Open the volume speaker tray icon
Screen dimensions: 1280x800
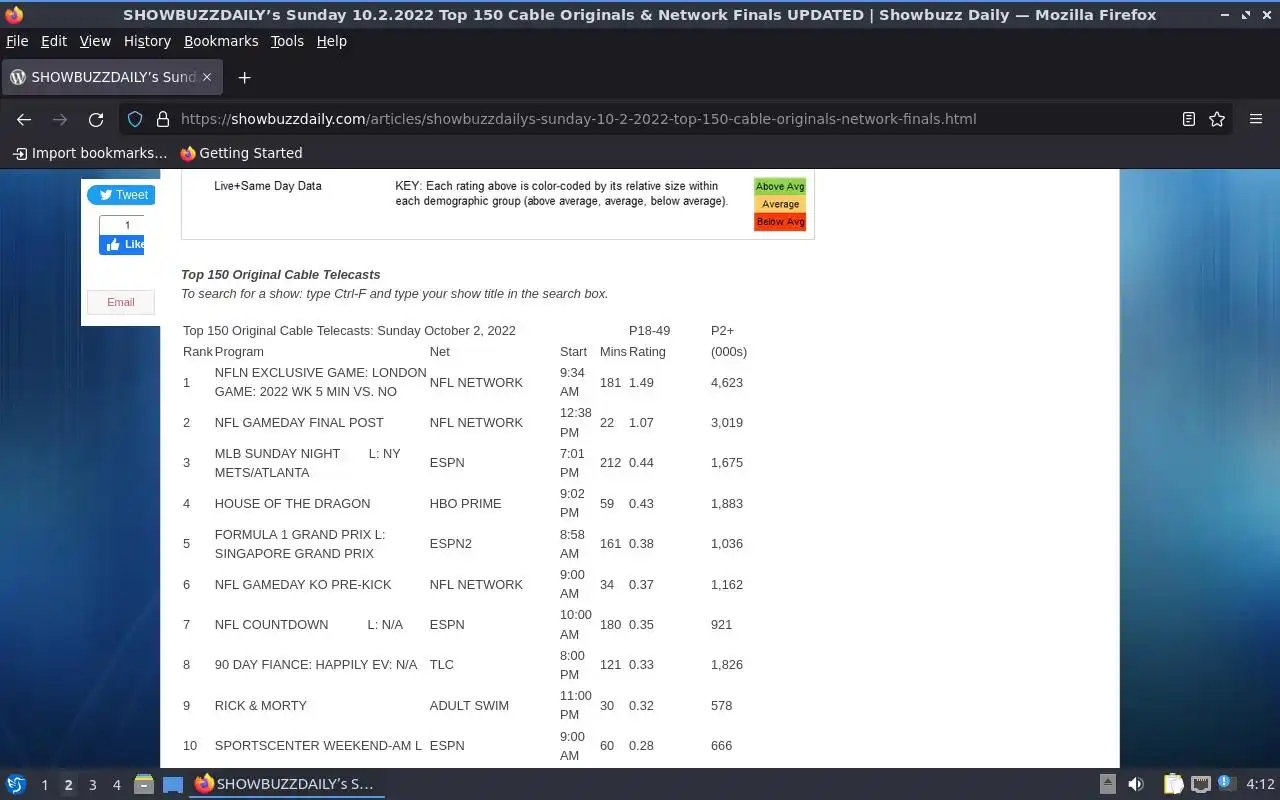pyautogui.click(x=1136, y=784)
